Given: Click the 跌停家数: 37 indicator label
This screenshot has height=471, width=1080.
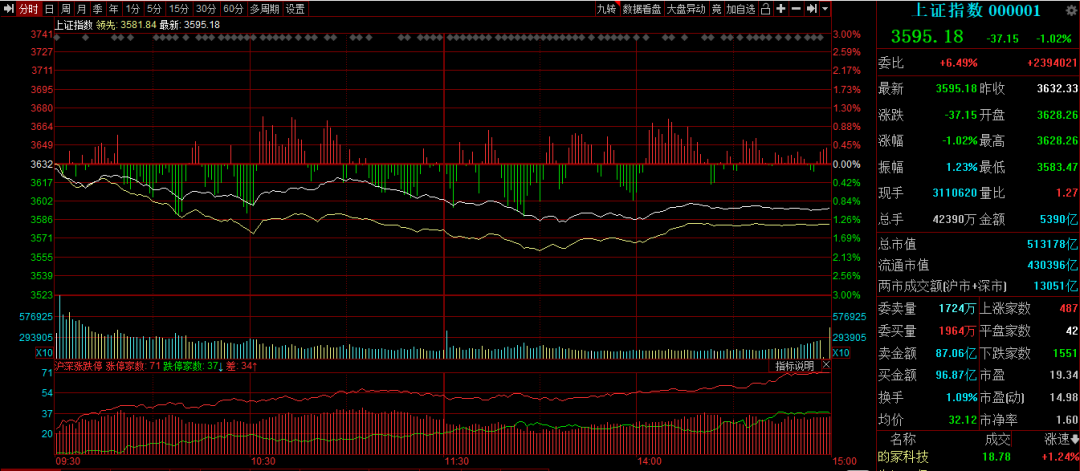Looking at the screenshot, I should (191, 366).
